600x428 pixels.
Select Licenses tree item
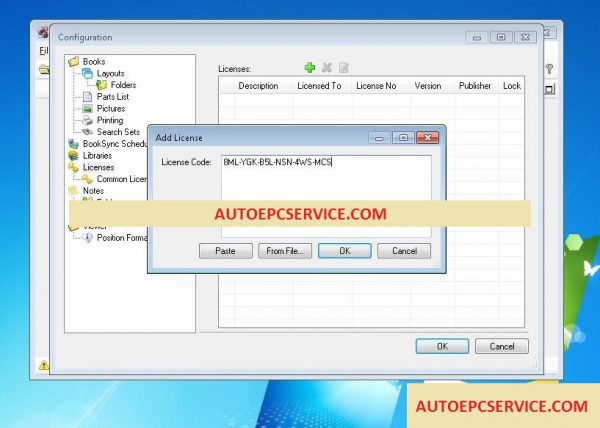[x=98, y=168]
